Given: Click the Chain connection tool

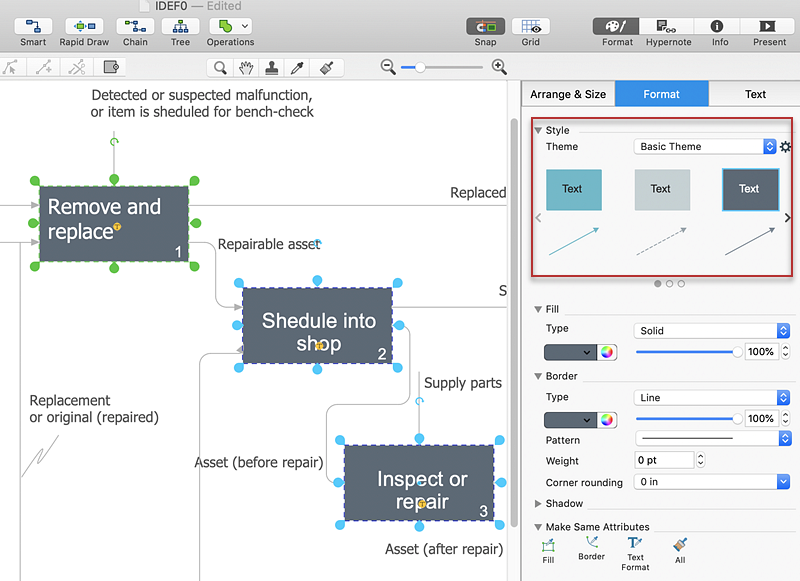Looking at the screenshot, I should [x=135, y=26].
